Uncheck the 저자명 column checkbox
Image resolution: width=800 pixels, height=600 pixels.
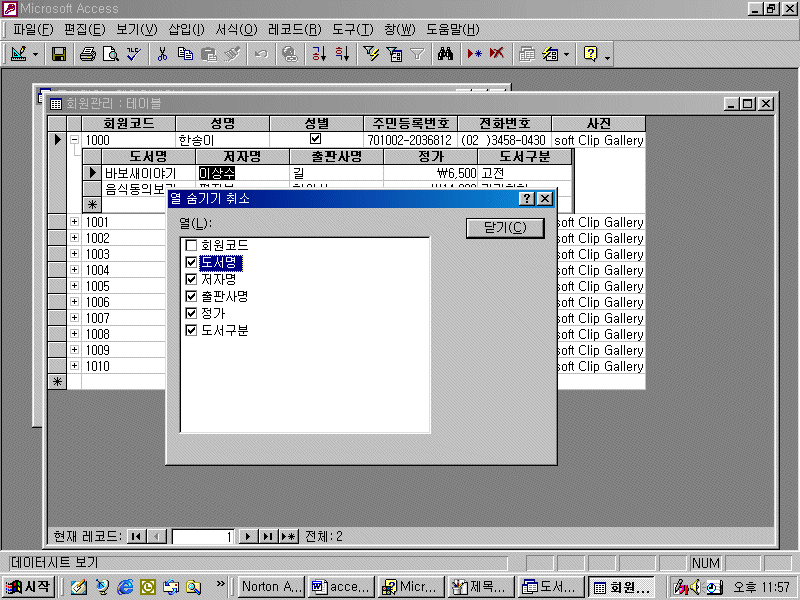191,279
